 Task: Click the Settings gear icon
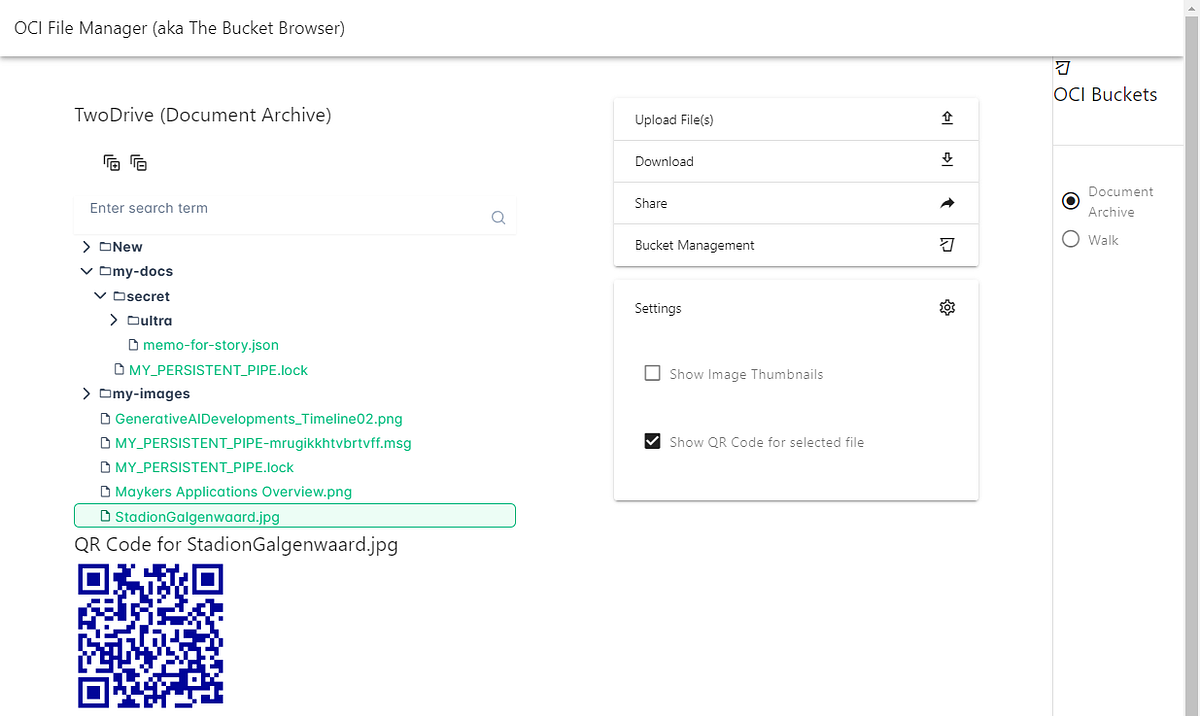point(947,308)
